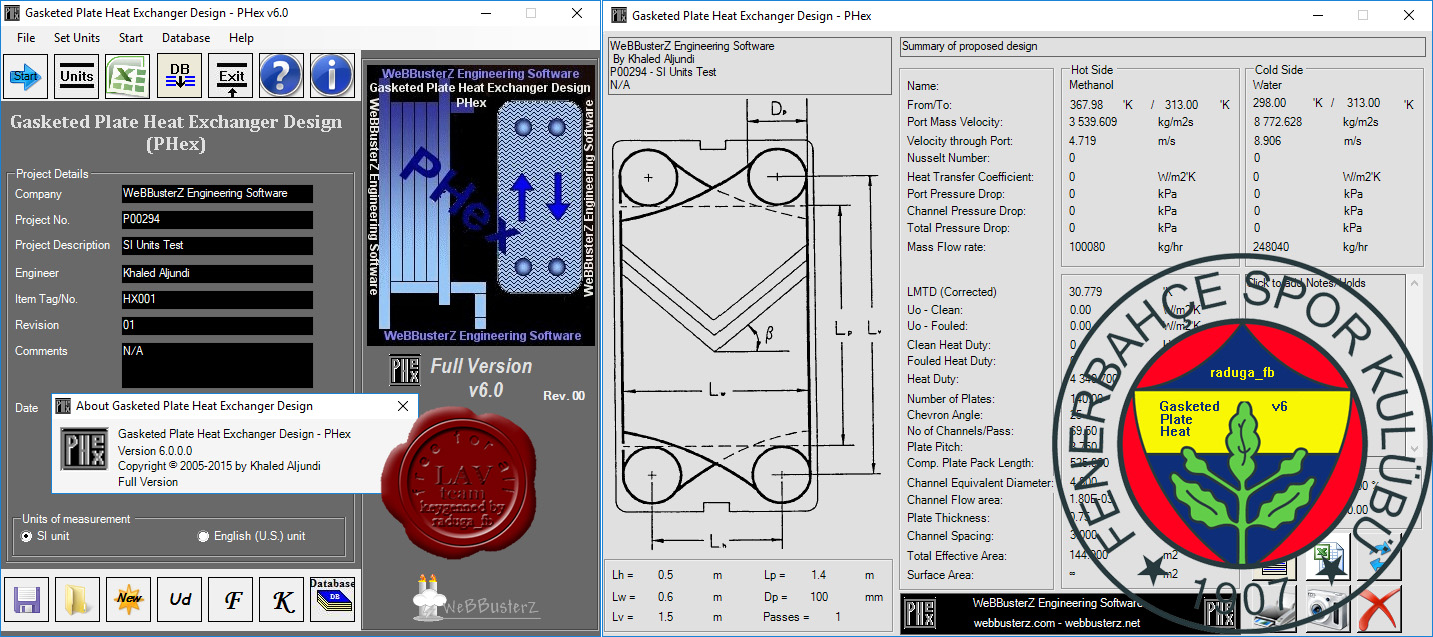The image size is (1433, 637).
Task: Click the blue arrows icon in results window
Action: 1381,556
